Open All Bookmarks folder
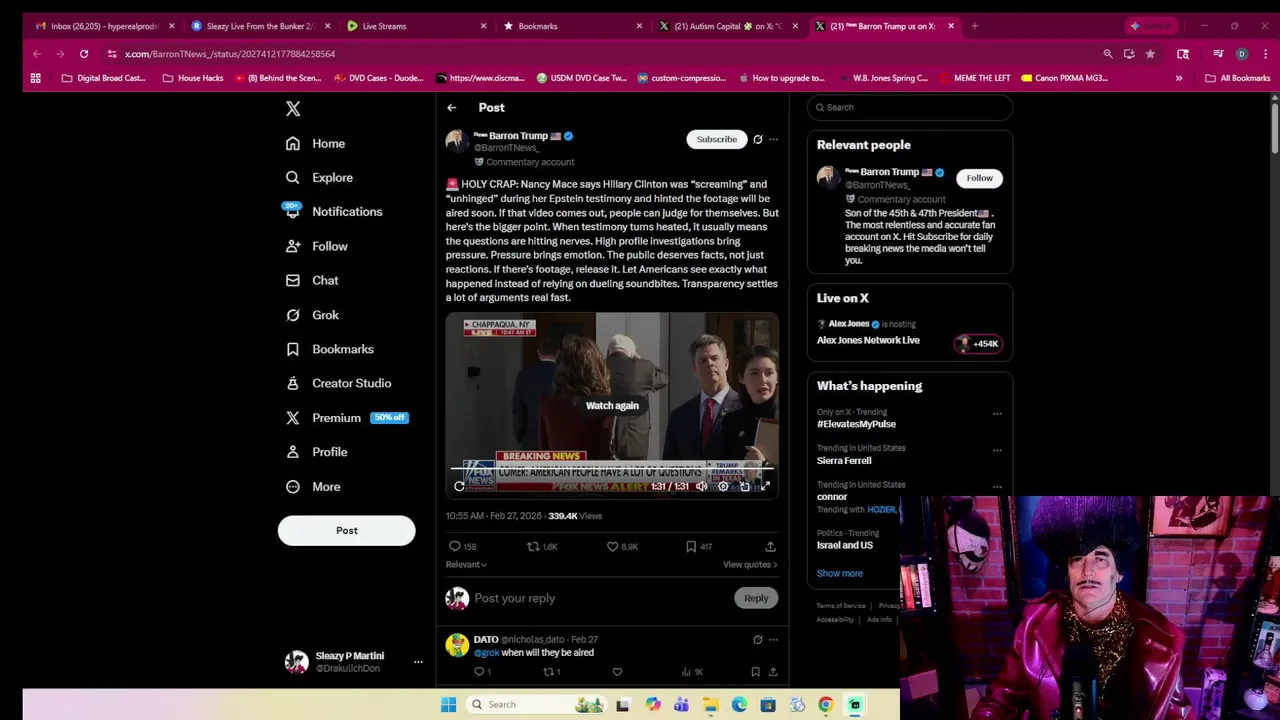 [1238, 78]
